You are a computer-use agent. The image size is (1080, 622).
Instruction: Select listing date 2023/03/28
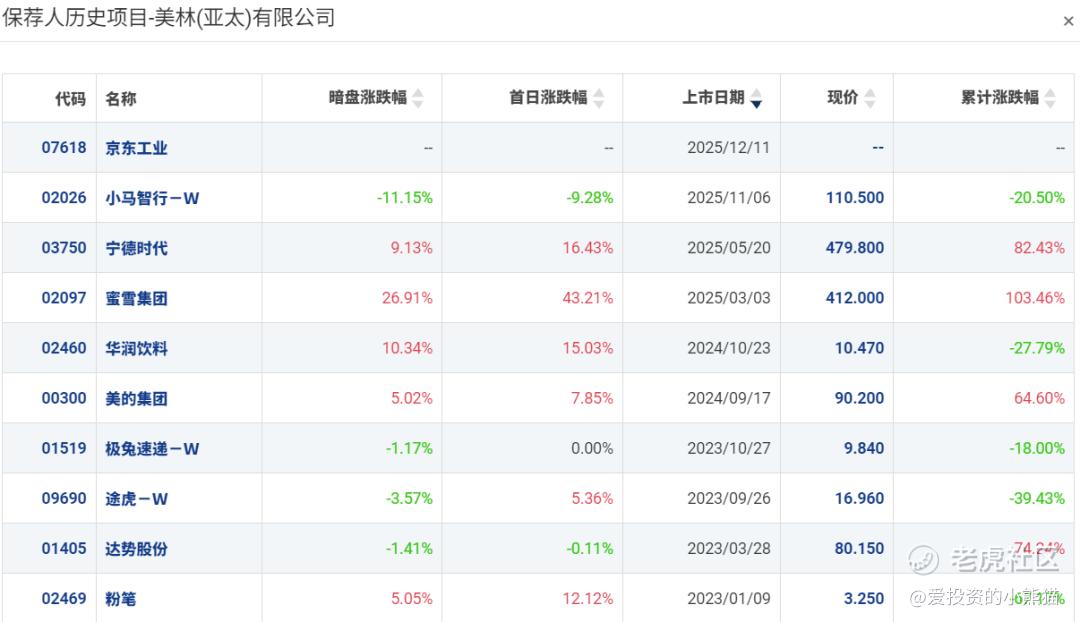coord(729,548)
